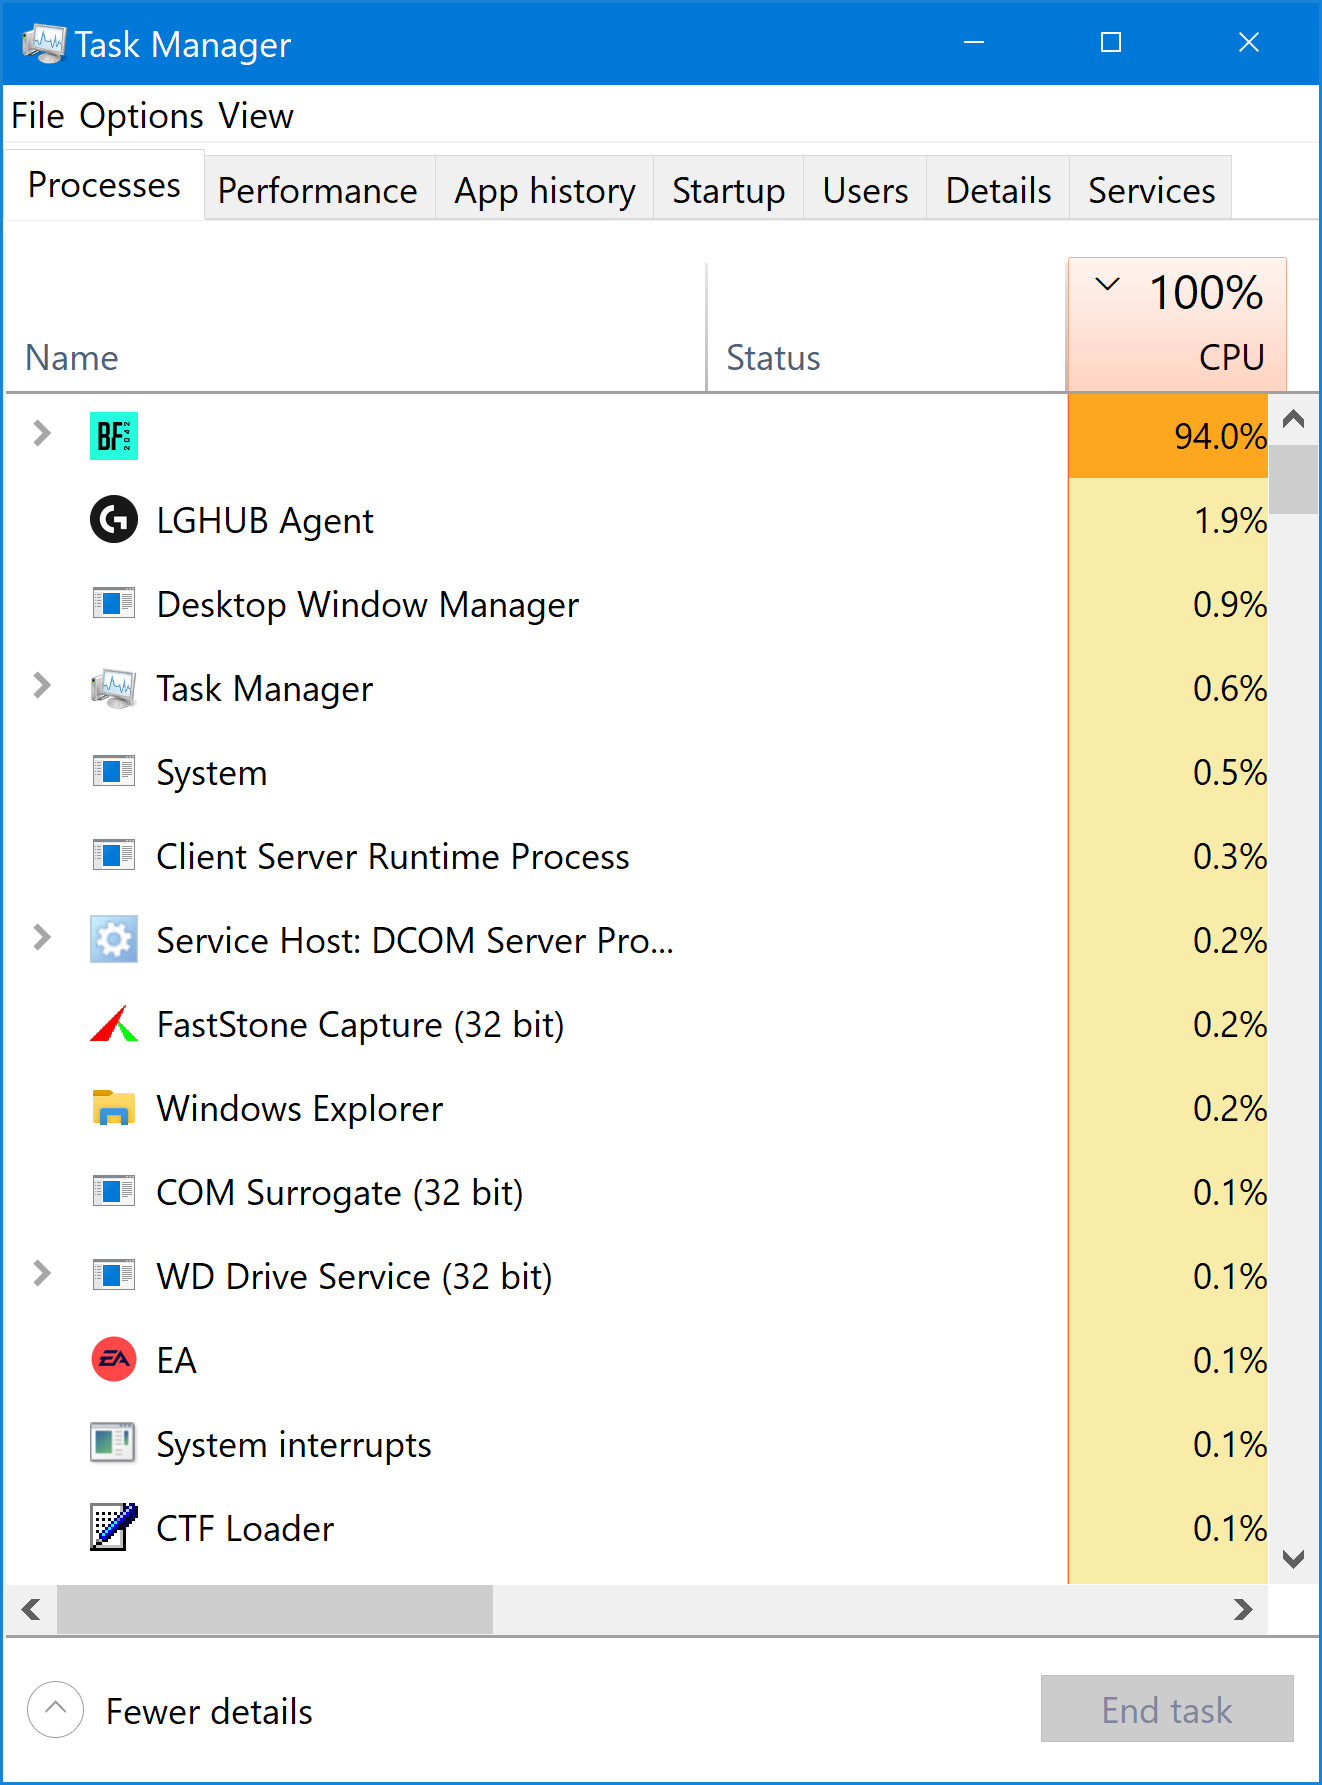Click the 94.0% CPU usage cell
Image resolution: width=1322 pixels, height=1785 pixels.
coord(1168,436)
